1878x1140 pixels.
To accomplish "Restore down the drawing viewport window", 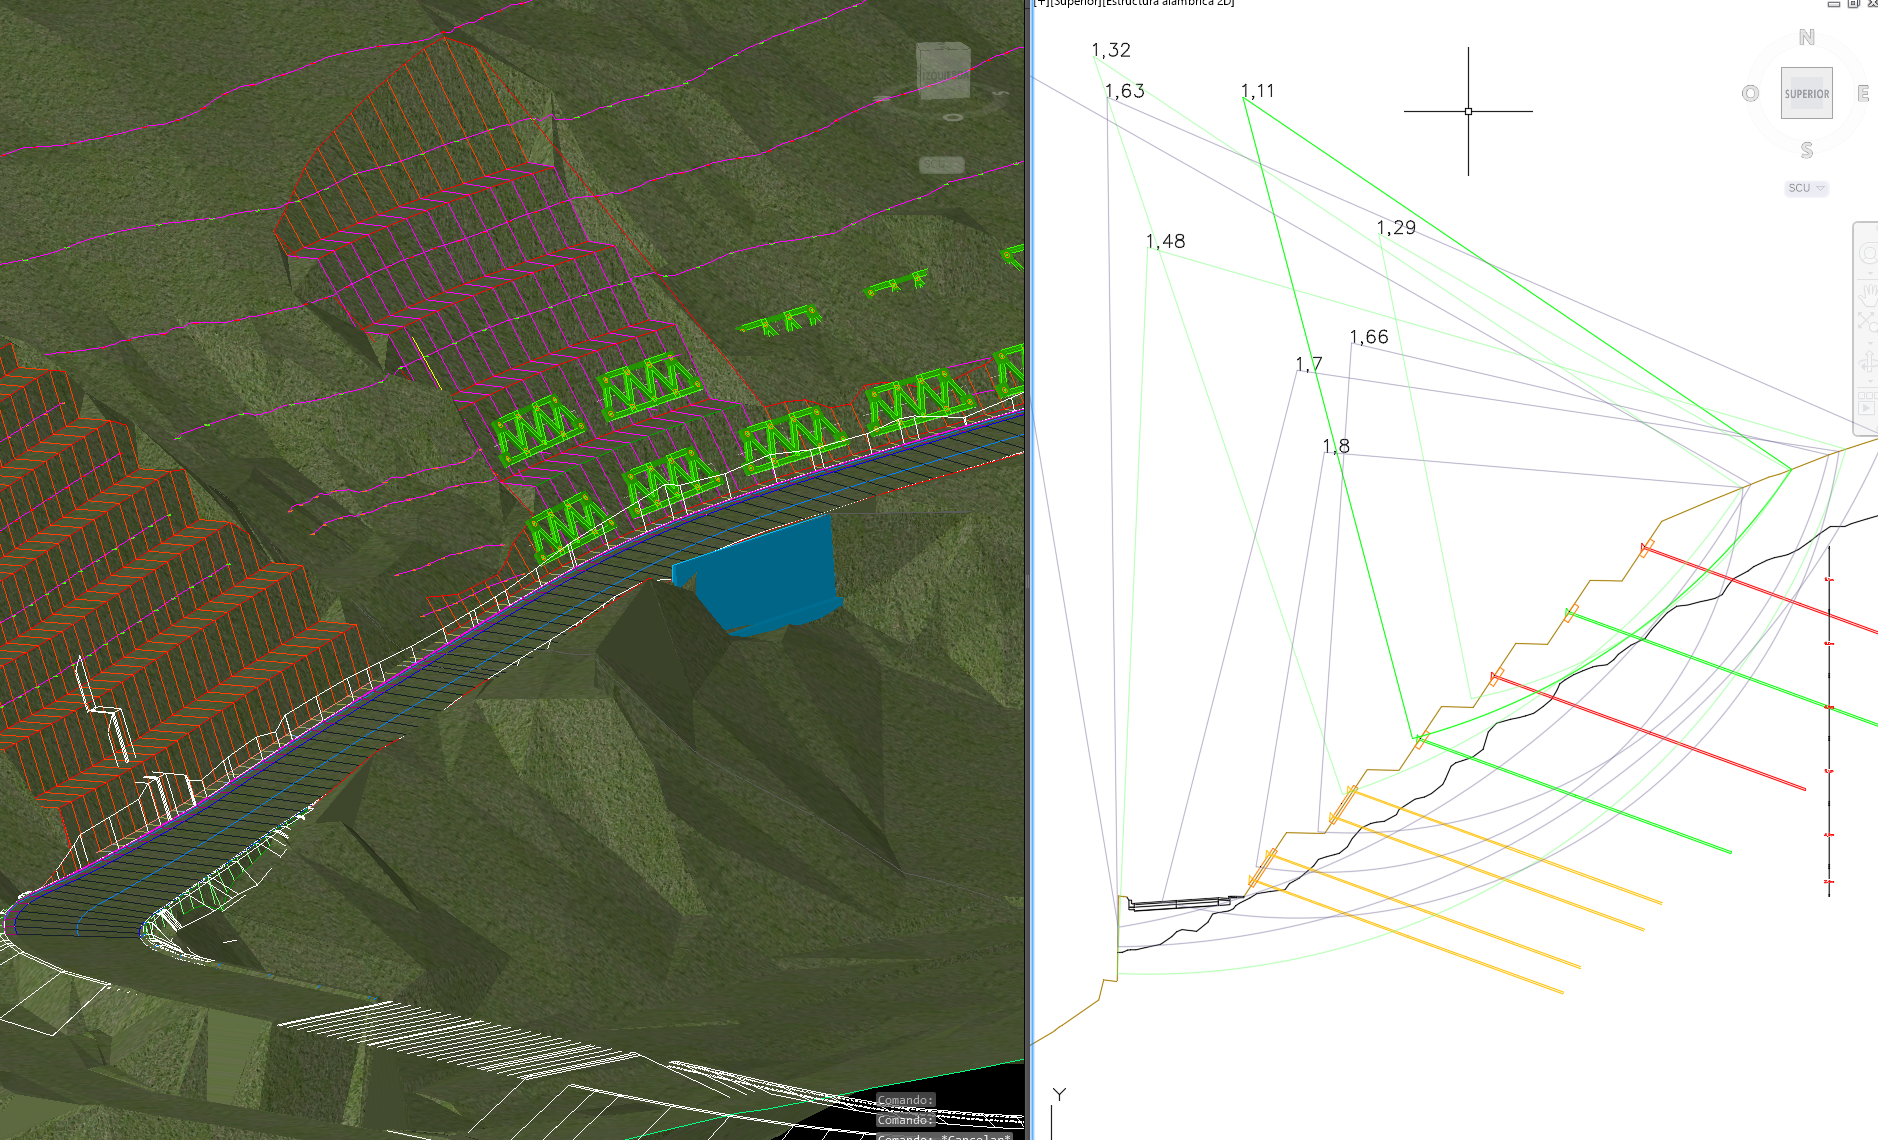I will click(x=1853, y=4).
